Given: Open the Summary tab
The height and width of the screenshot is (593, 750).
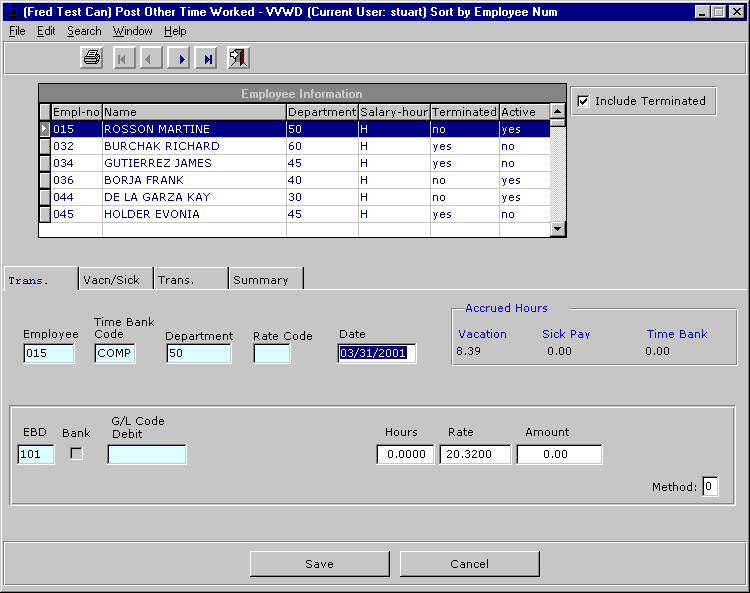Looking at the screenshot, I should (261, 280).
